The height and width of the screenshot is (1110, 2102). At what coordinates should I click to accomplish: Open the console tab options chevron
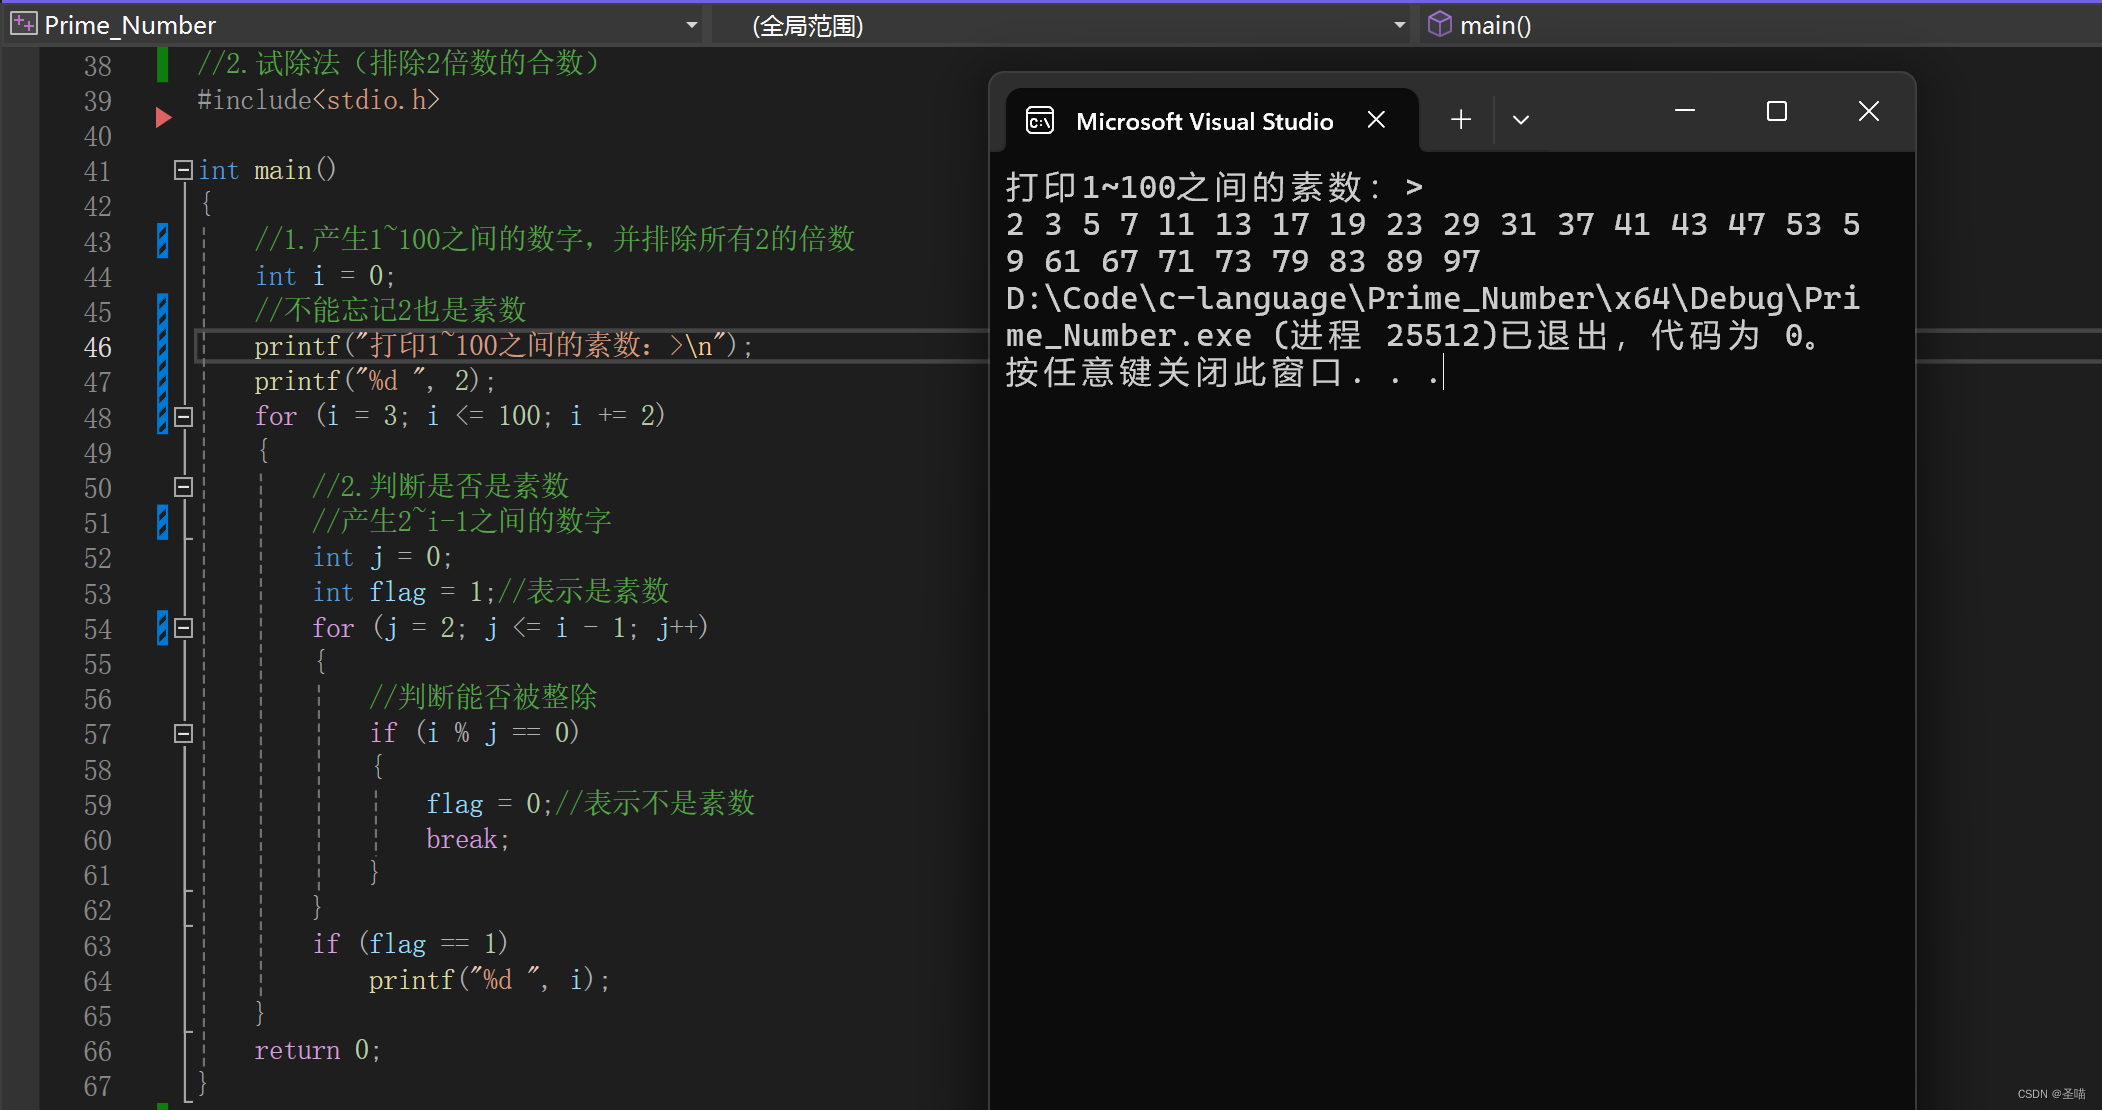coord(1520,120)
